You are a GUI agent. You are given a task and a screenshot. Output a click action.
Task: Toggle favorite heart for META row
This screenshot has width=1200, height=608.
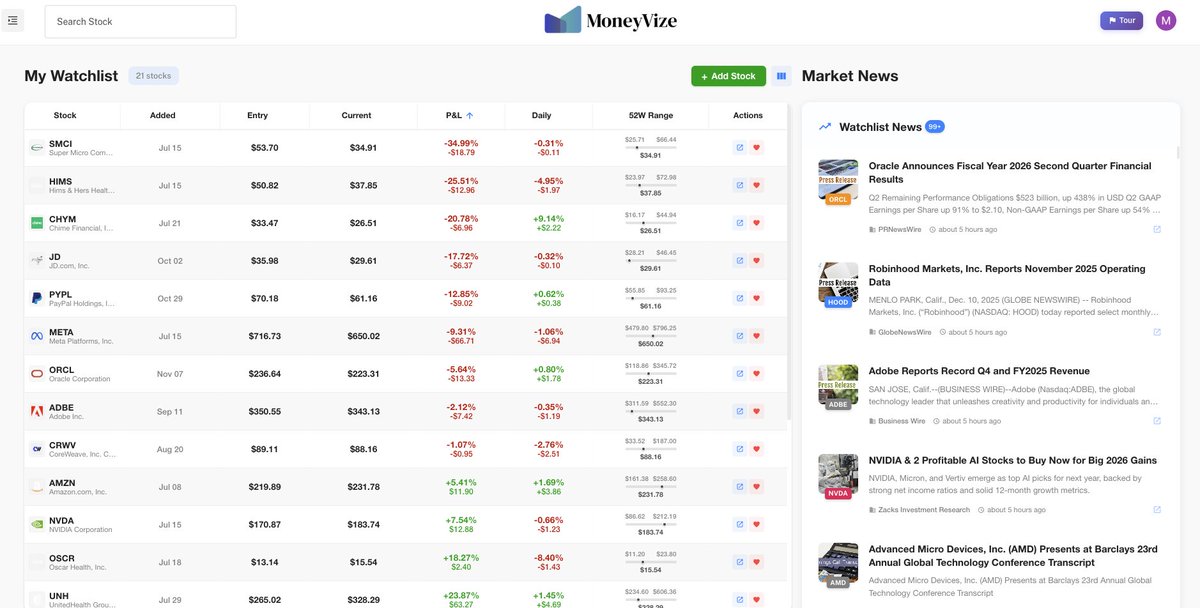coord(756,336)
